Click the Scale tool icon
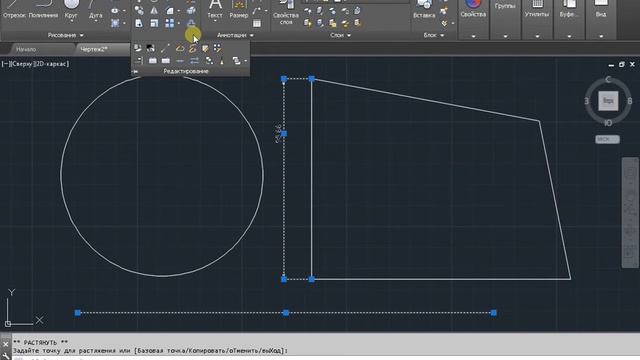Screen dimensions: 640x360 coord(154,23)
